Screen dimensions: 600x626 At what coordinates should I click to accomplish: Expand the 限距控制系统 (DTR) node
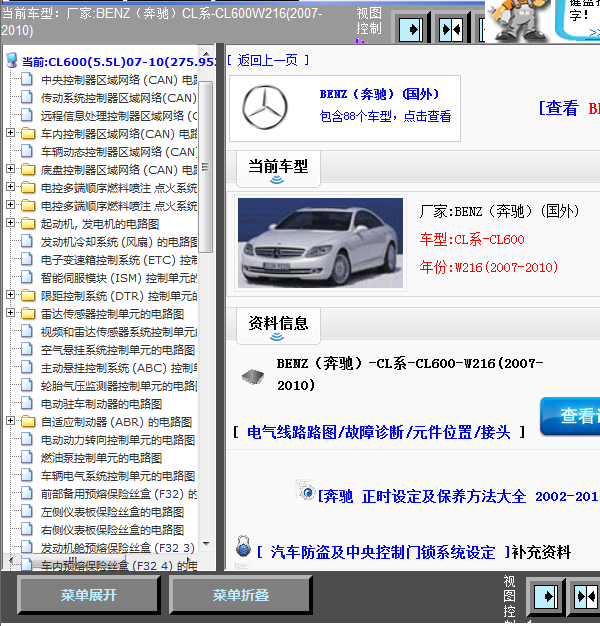coord(11,295)
